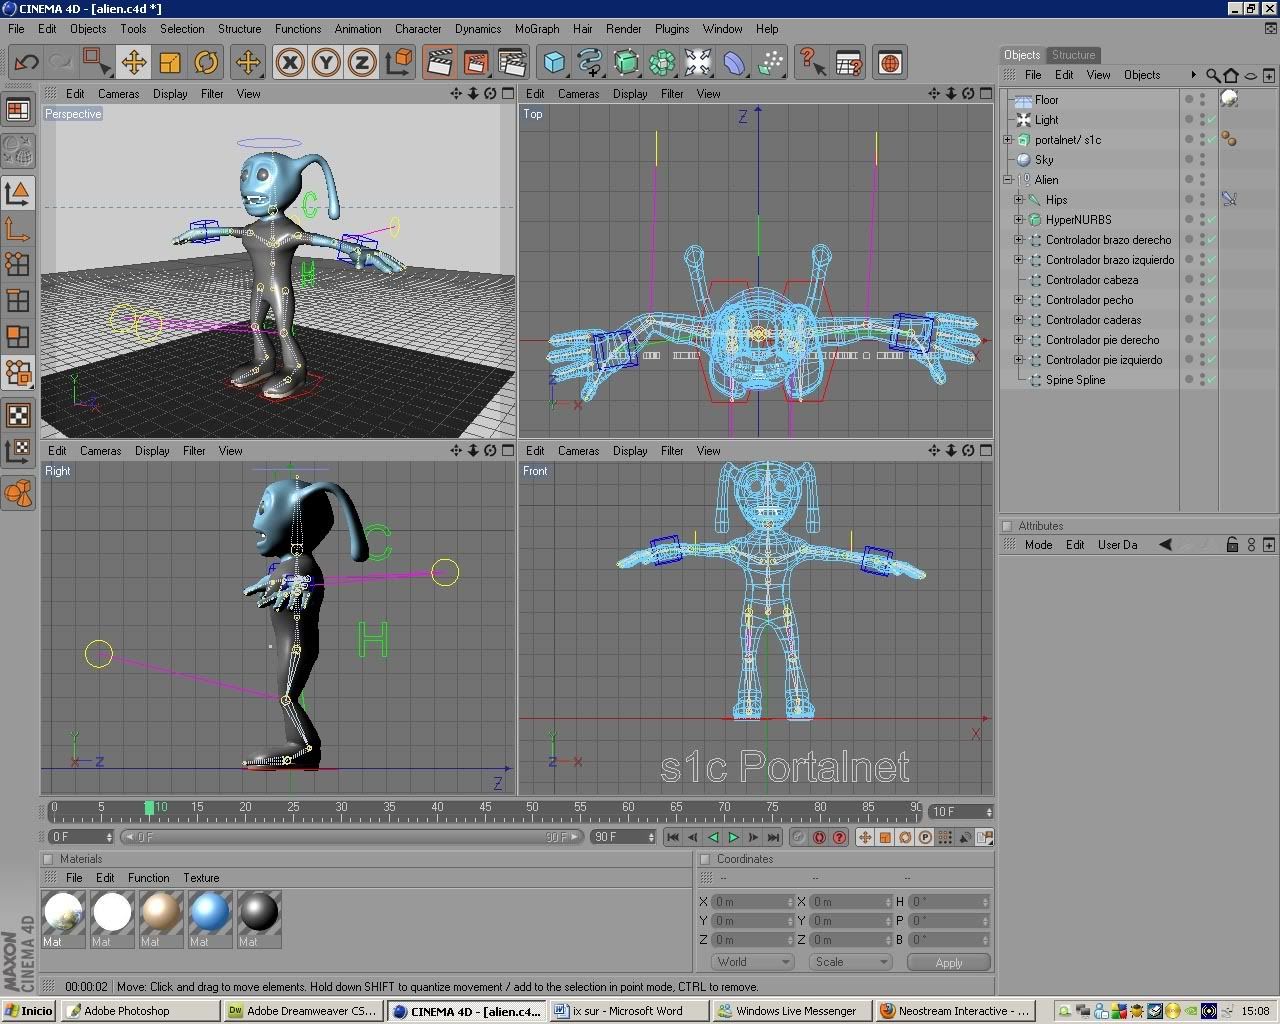
Task: Choose the Live Selection tool
Action: pos(97,63)
